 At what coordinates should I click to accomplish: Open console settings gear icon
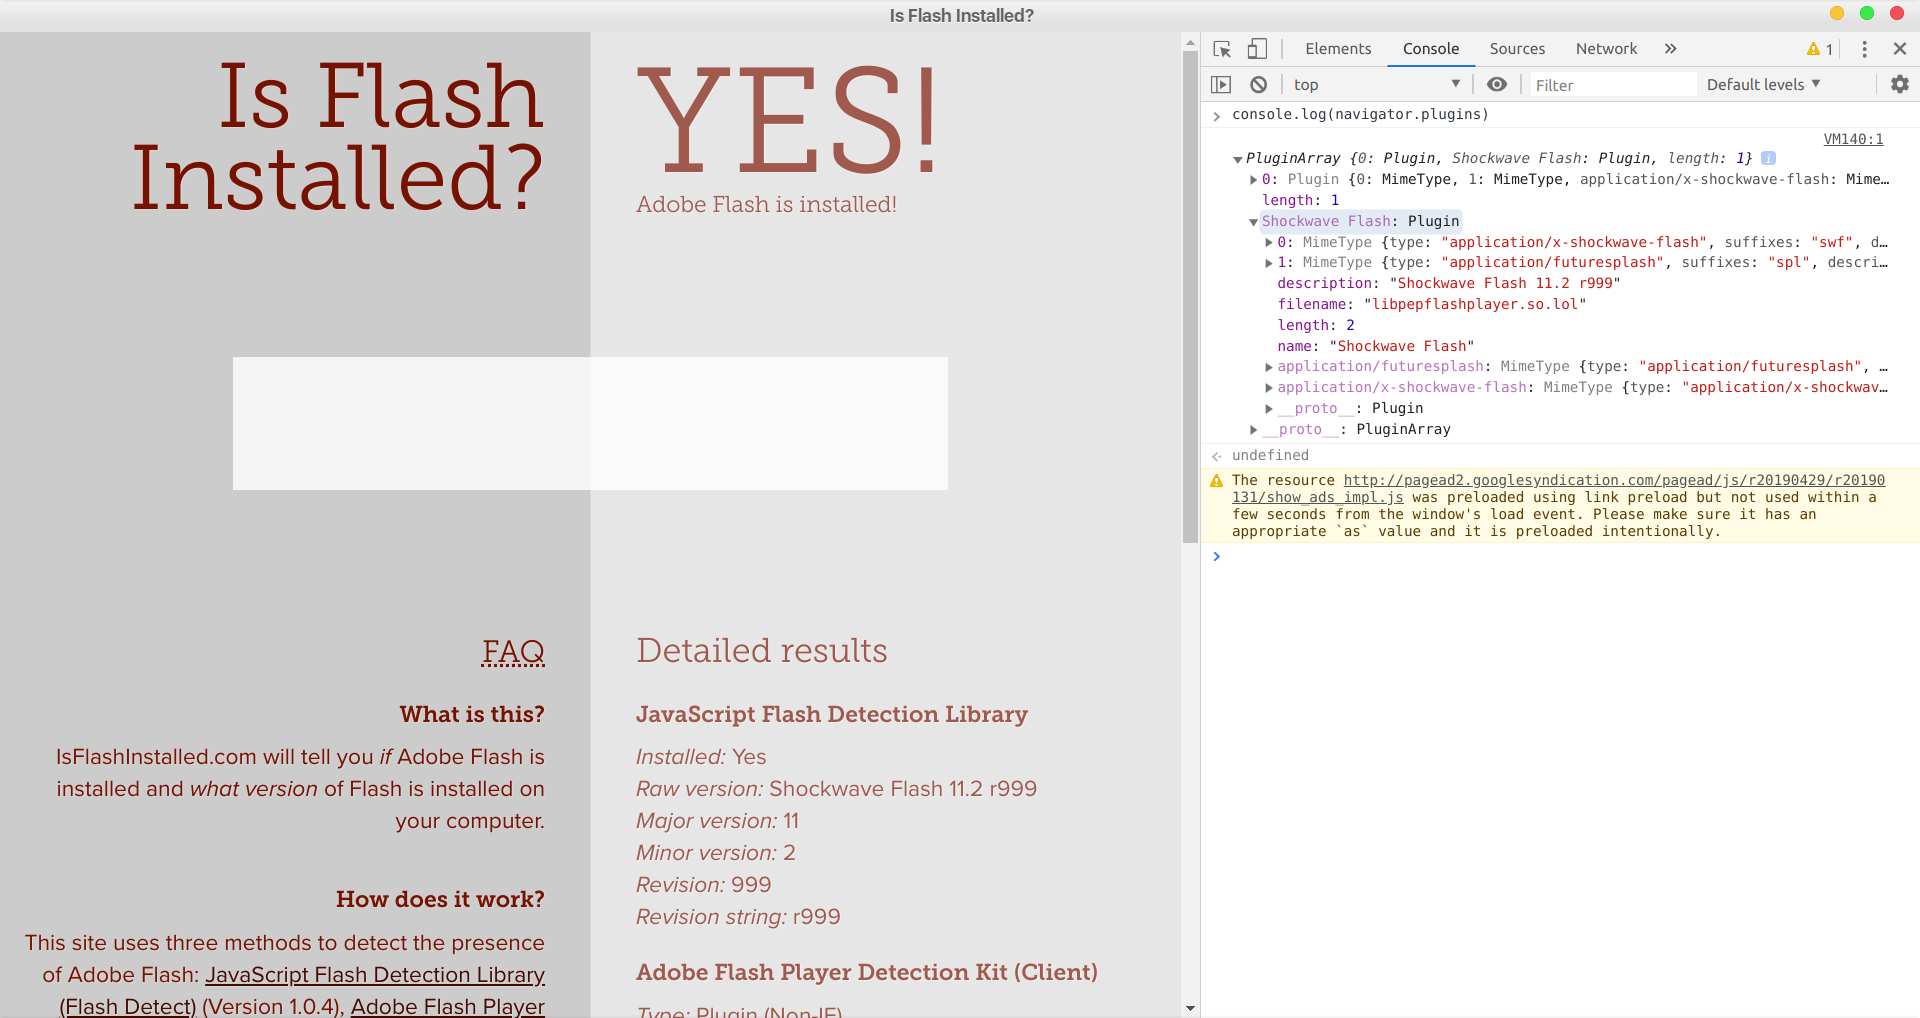(1900, 85)
